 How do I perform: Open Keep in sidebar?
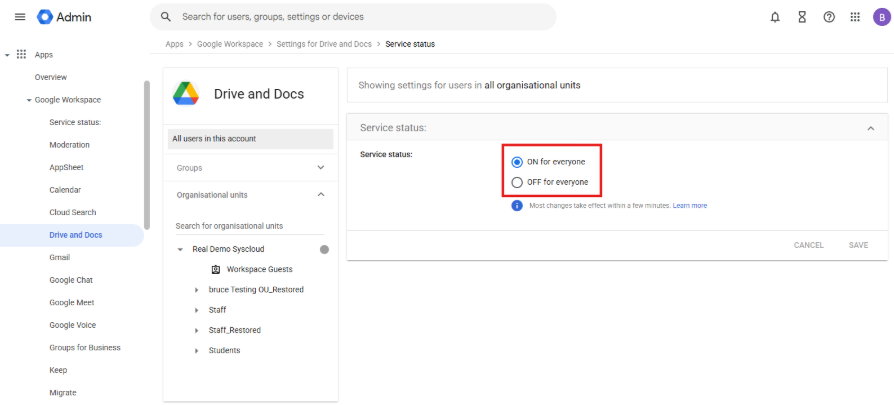pos(58,370)
